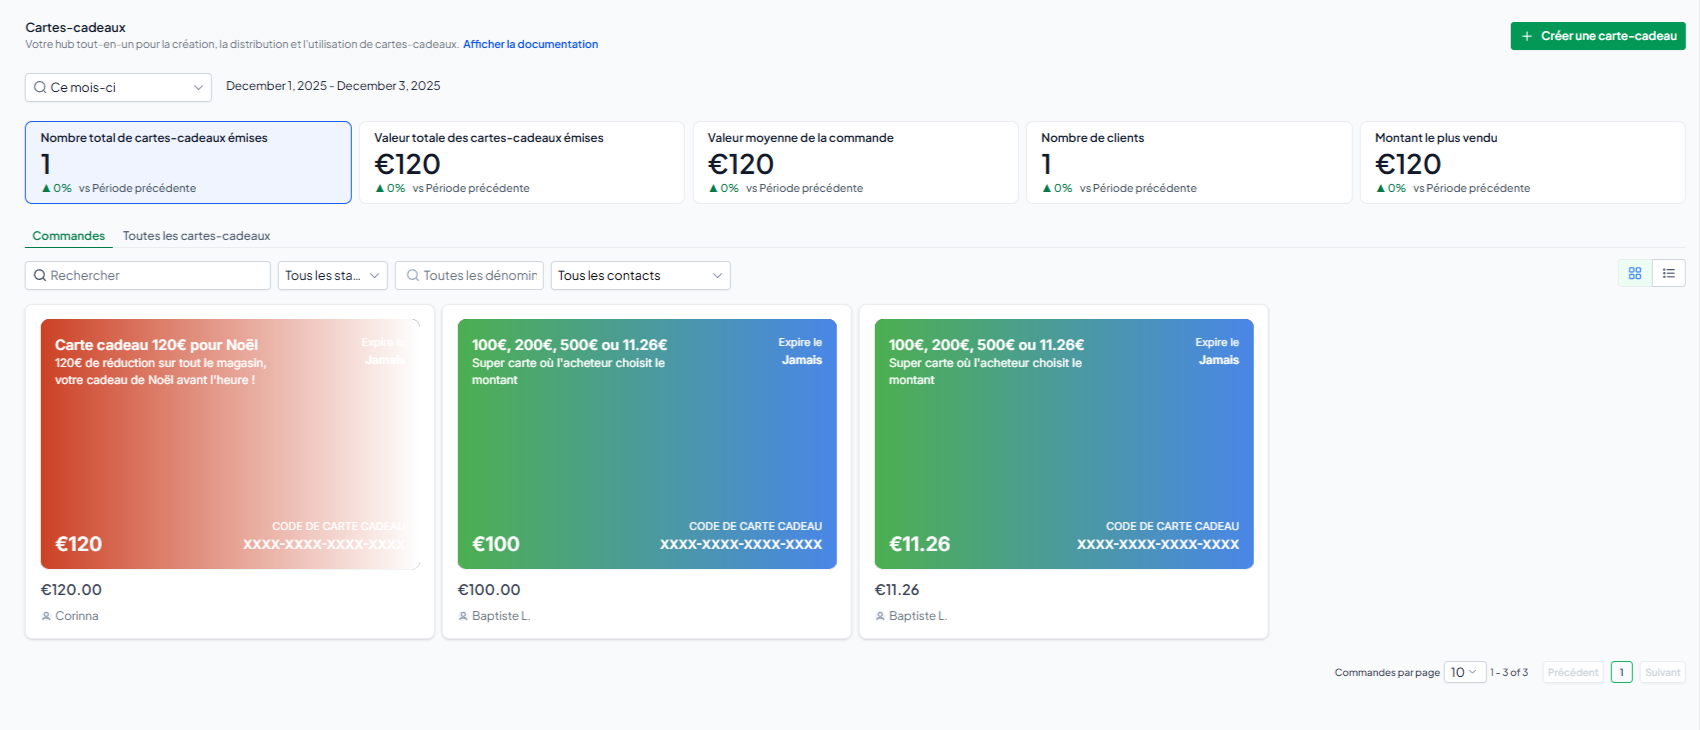The height and width of the screenshot is (730, 1700).
Task: Click the €120.00 order amount text
Action: click(71, 590)
